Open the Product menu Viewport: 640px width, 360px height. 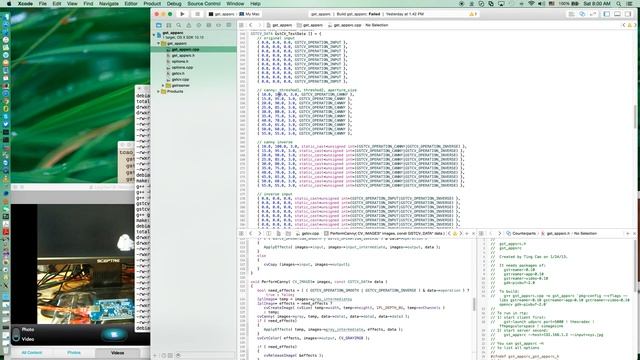coord(152,3)
